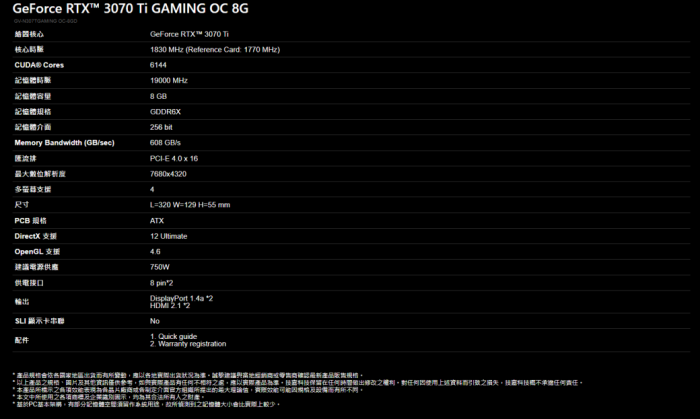Image resolution: width=700 pixels, height=419 pixels.
Task: Click the '750W' recommended PSU value
Action: click(x=160, y=267)
